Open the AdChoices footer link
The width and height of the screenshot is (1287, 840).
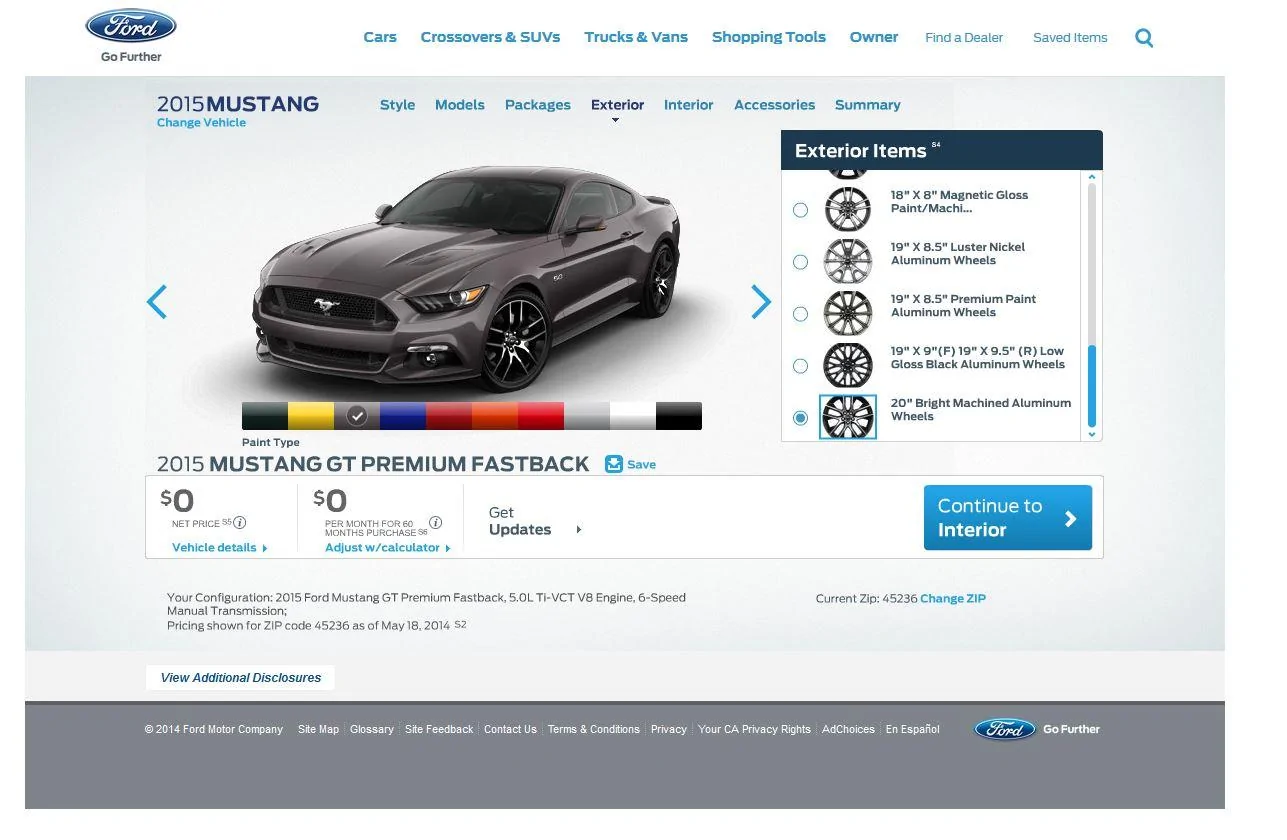pyautogui.click(x=848, y=730)
